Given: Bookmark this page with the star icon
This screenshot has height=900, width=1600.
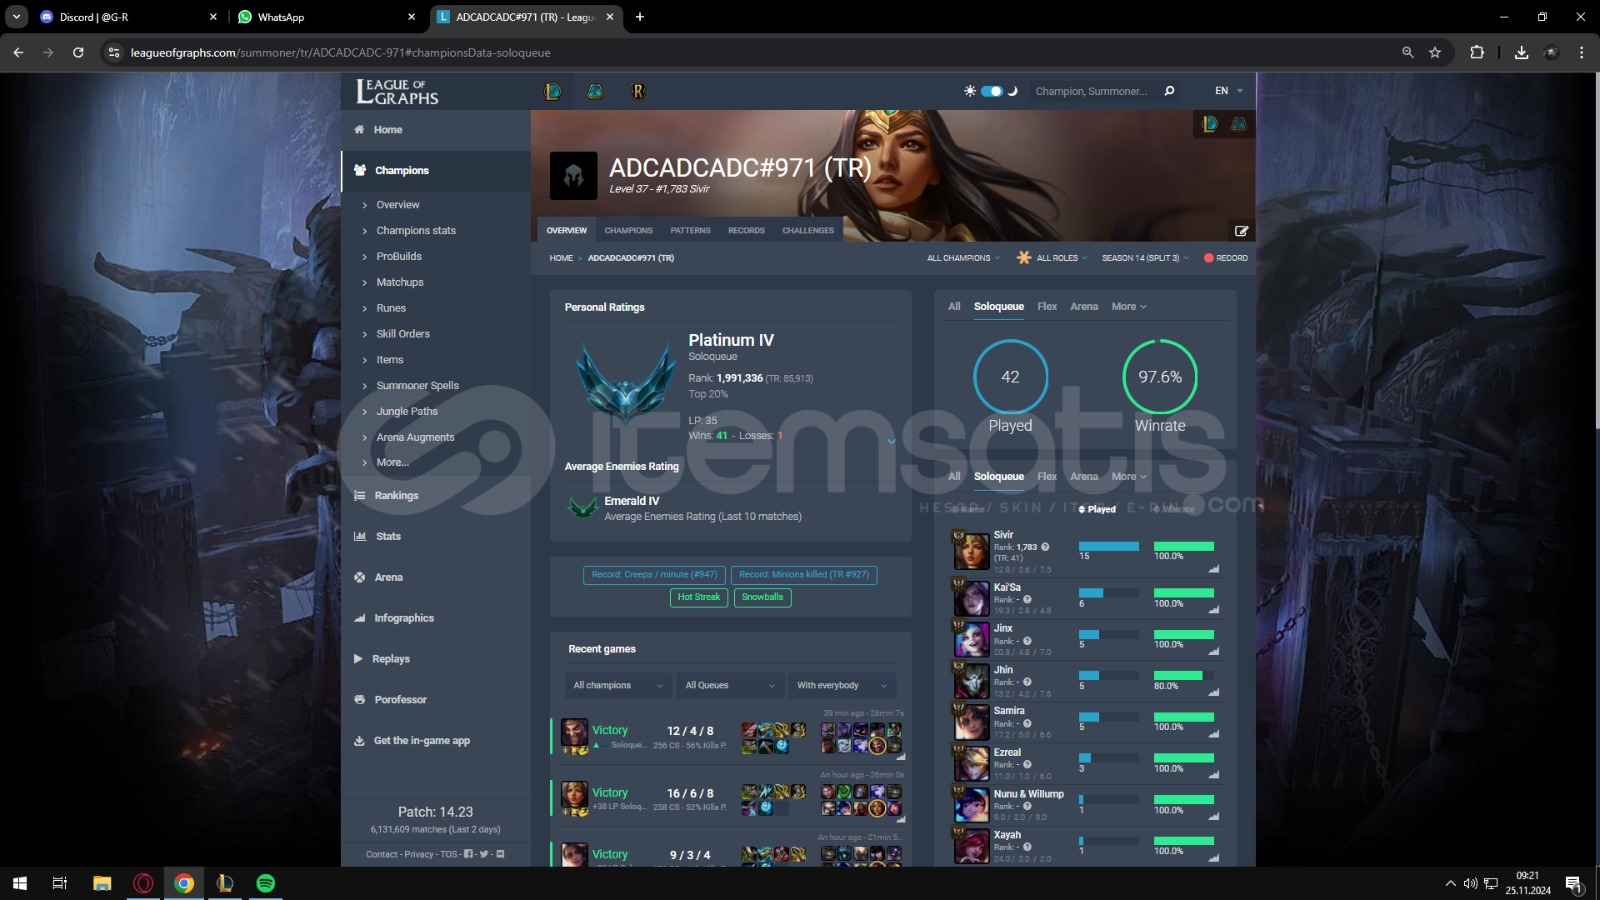Looking at the screenshot, I should (1435, 52).
